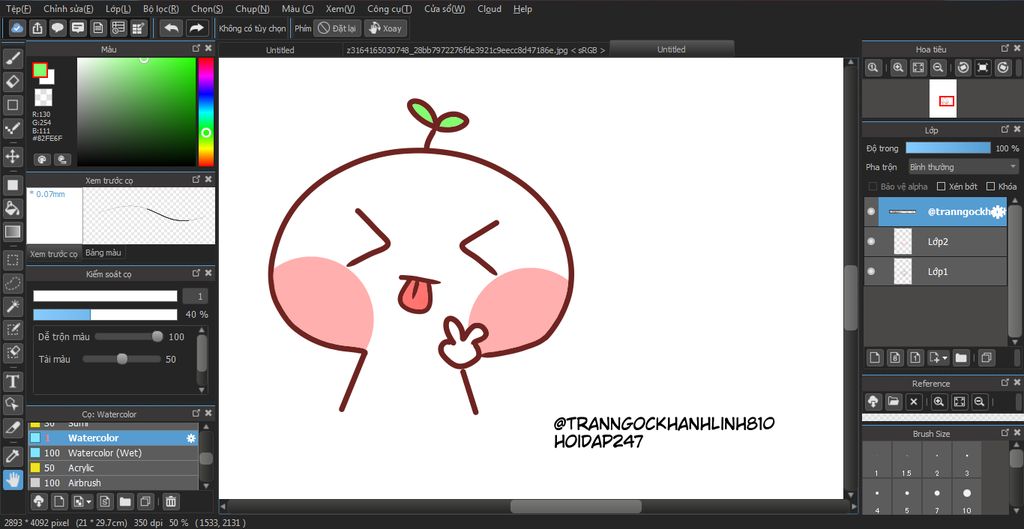Select the Lasso tool
Screen dimensions: 1024x529
(13, 283)
